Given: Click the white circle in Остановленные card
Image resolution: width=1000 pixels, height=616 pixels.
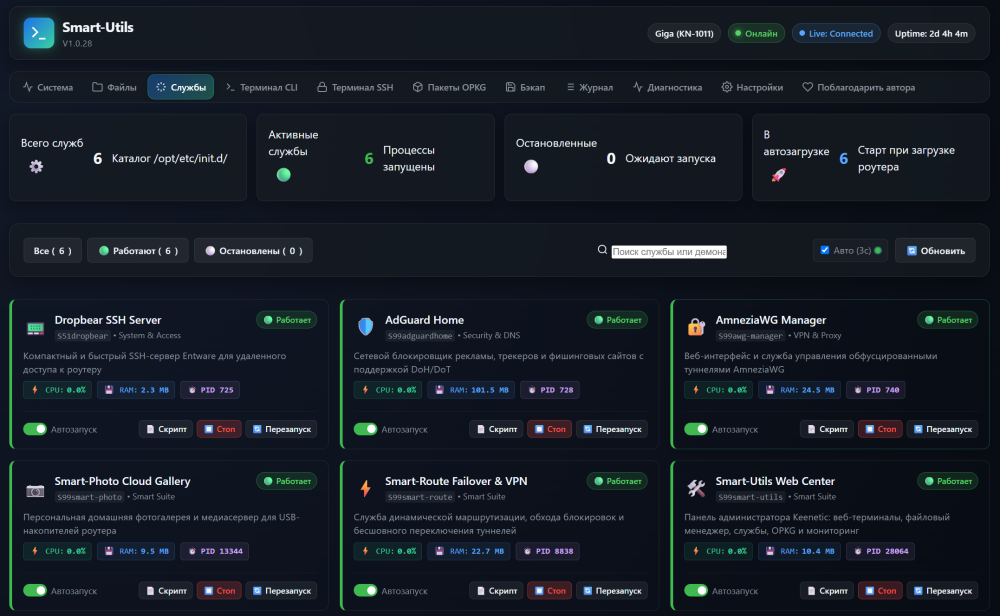Looking at the screenshot, I should (x=531, y=166).
